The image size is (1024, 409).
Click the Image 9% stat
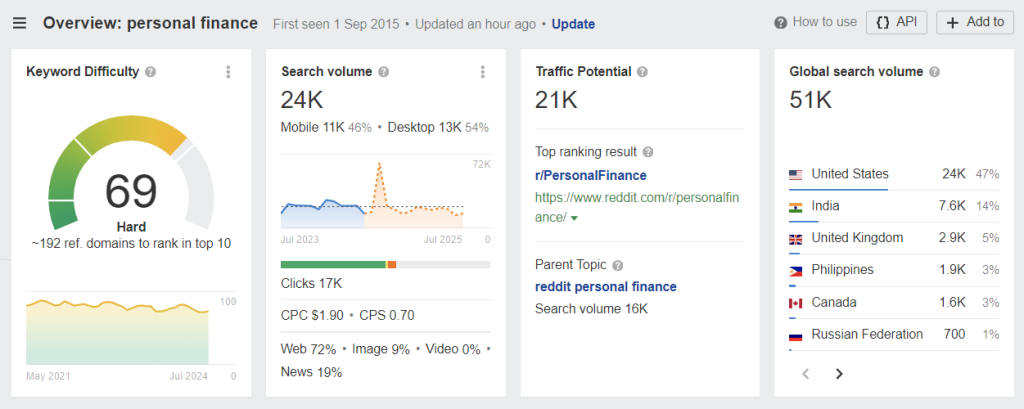[x=381, y=350]
